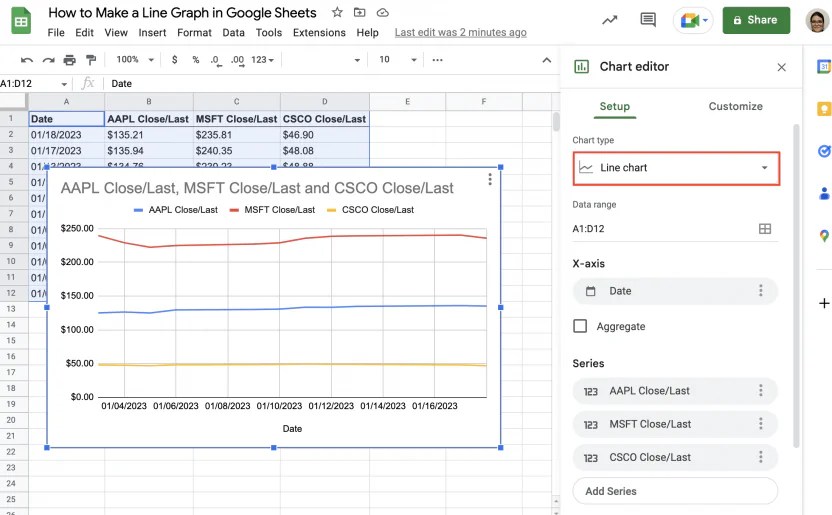Viewport: 832px width, 515px height.
Task: Open Google Calendar side panel
Action: (824, 66)
